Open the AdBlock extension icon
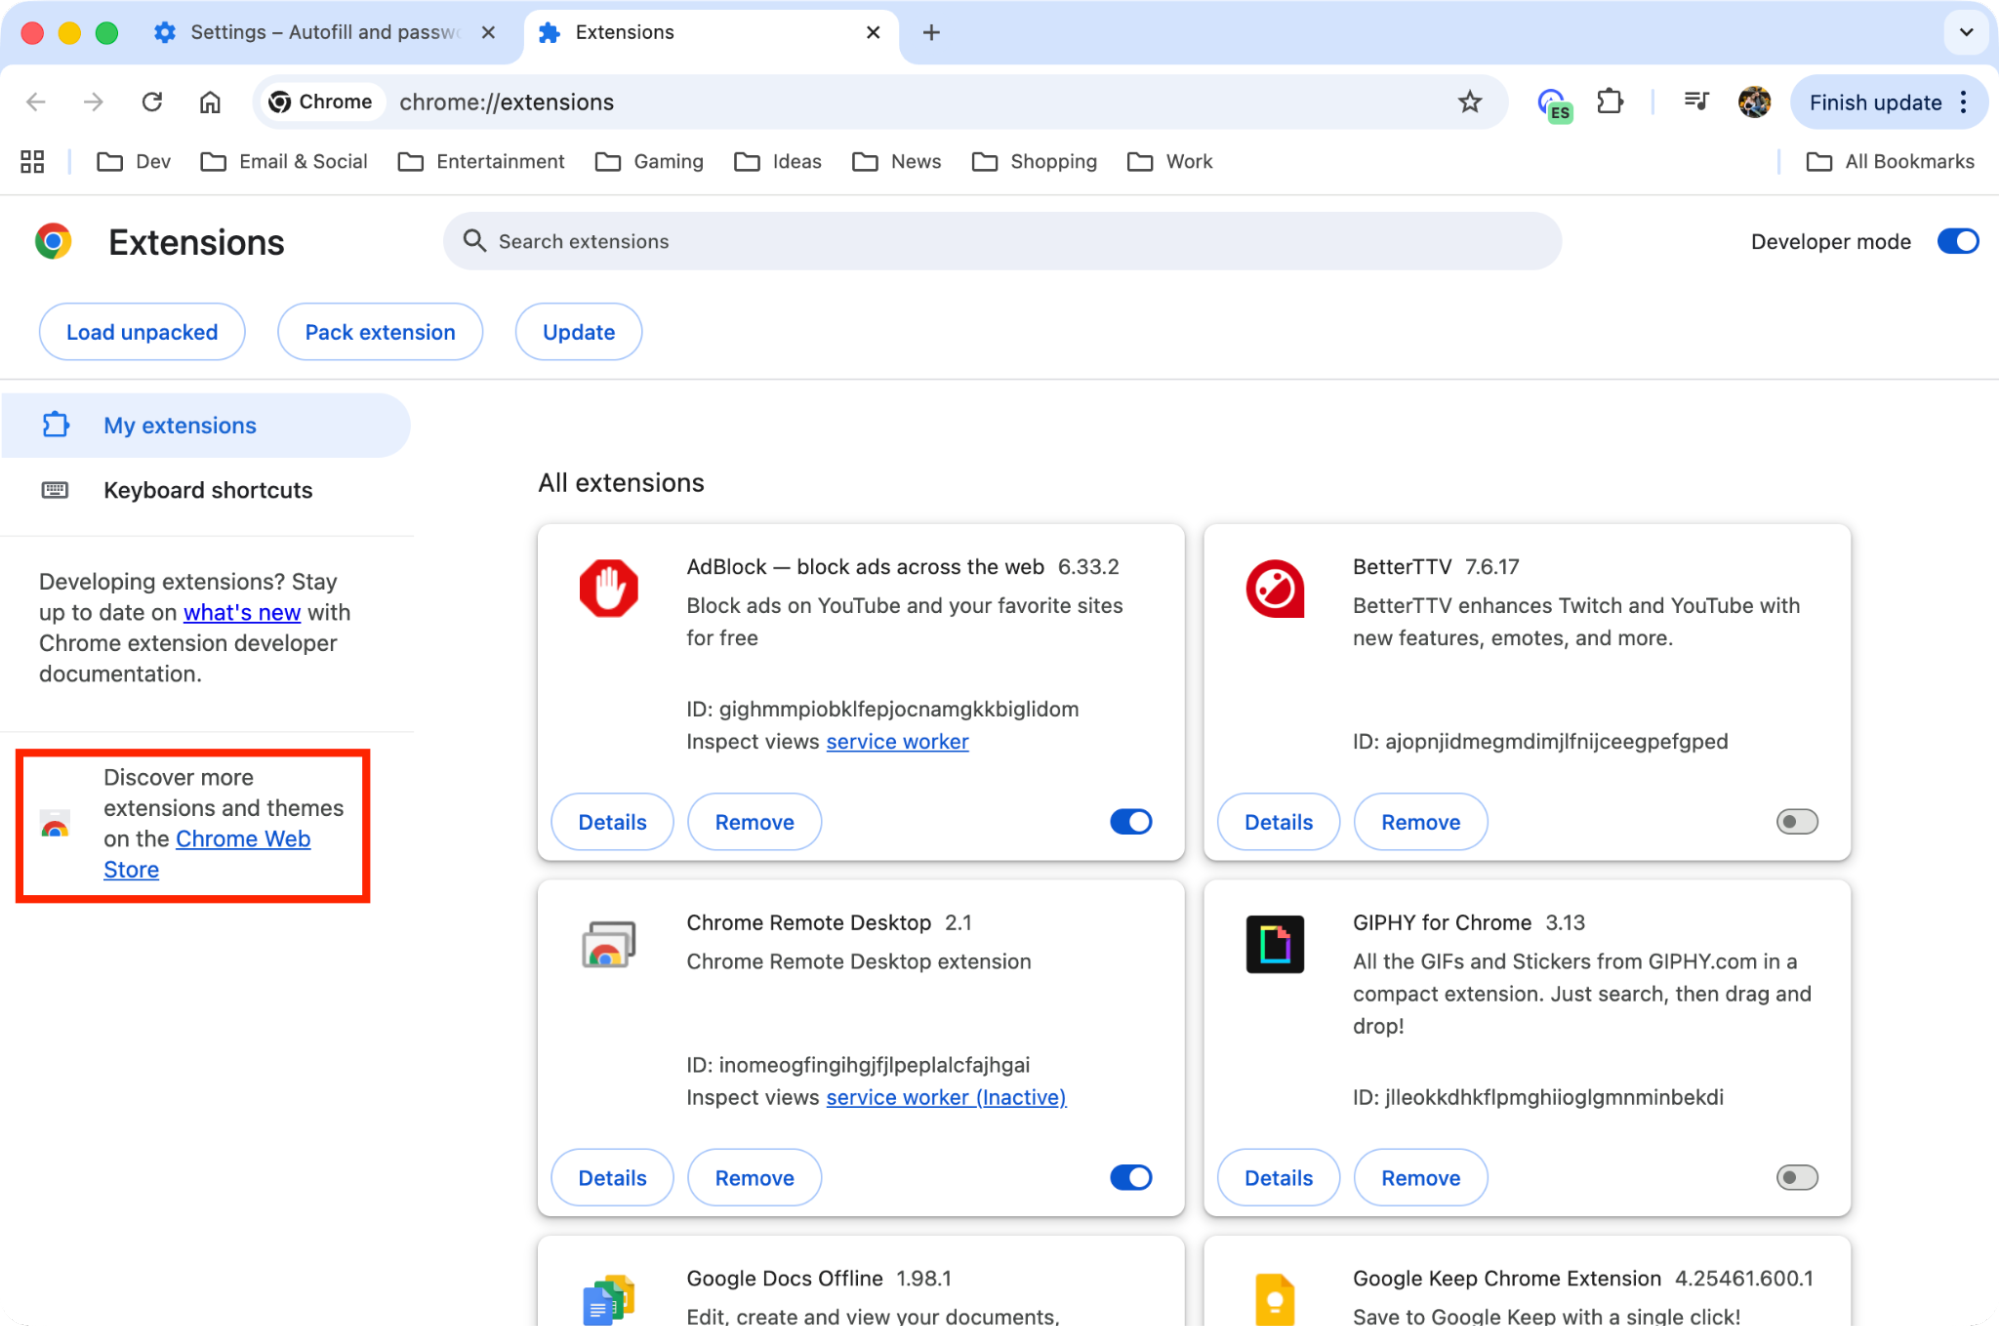Image resolution: width=1999 pixels, height=1327 pixels. point(610,589)
